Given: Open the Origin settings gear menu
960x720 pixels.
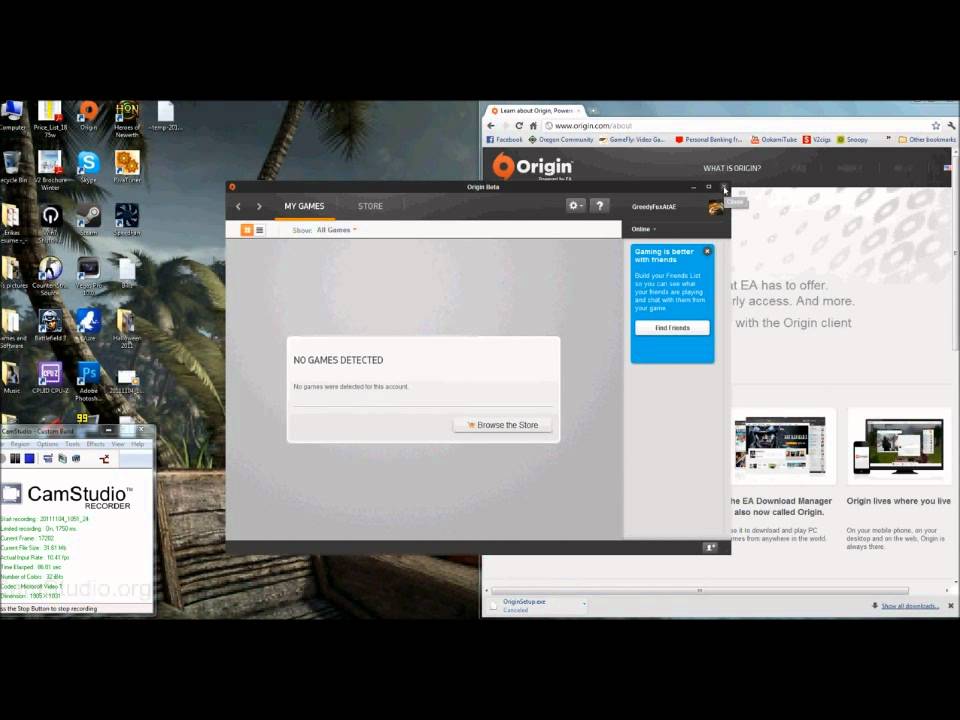Looking at the screenshot, I should (x=575, y=206).
